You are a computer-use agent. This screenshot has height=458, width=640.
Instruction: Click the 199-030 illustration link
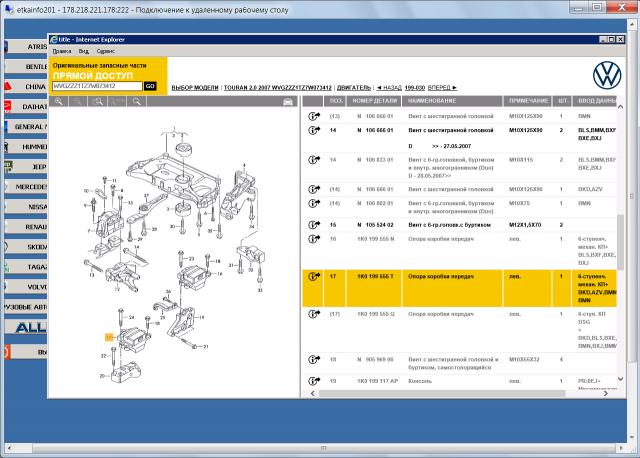(415, 88)
